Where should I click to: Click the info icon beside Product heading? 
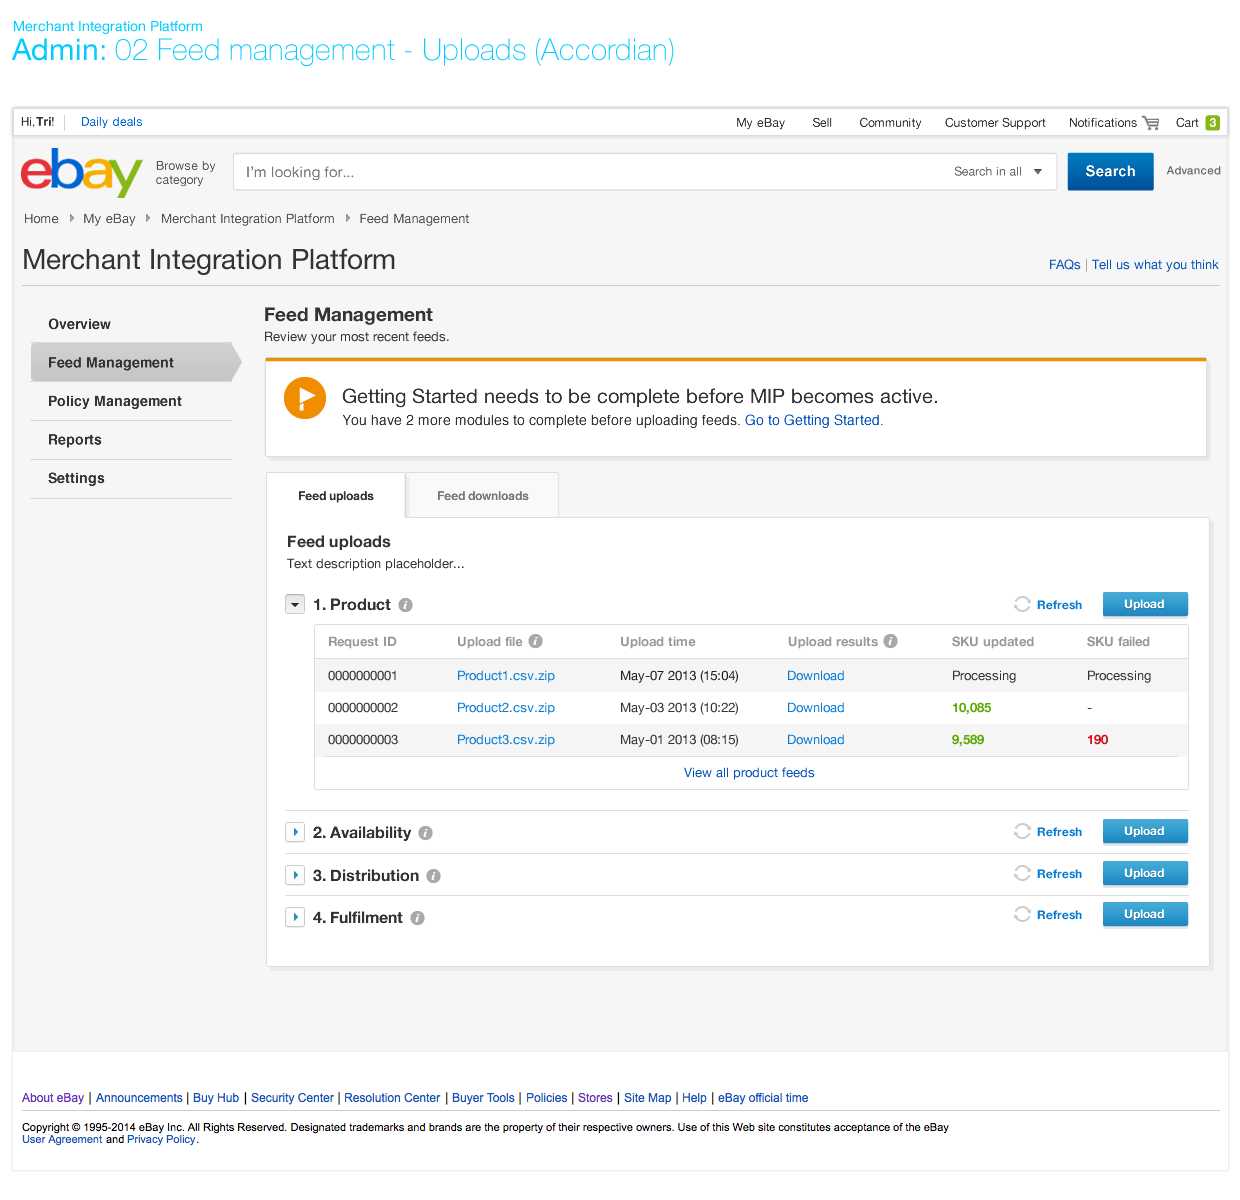[x=406, y=605]
